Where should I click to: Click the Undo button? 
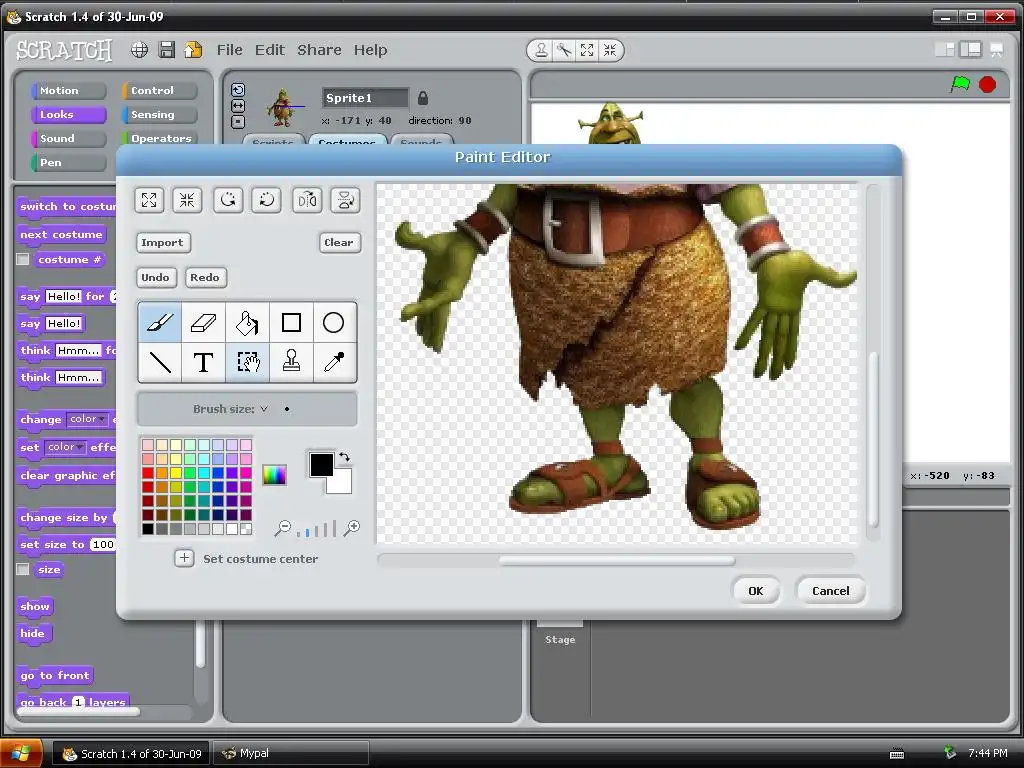click(155, 278)
